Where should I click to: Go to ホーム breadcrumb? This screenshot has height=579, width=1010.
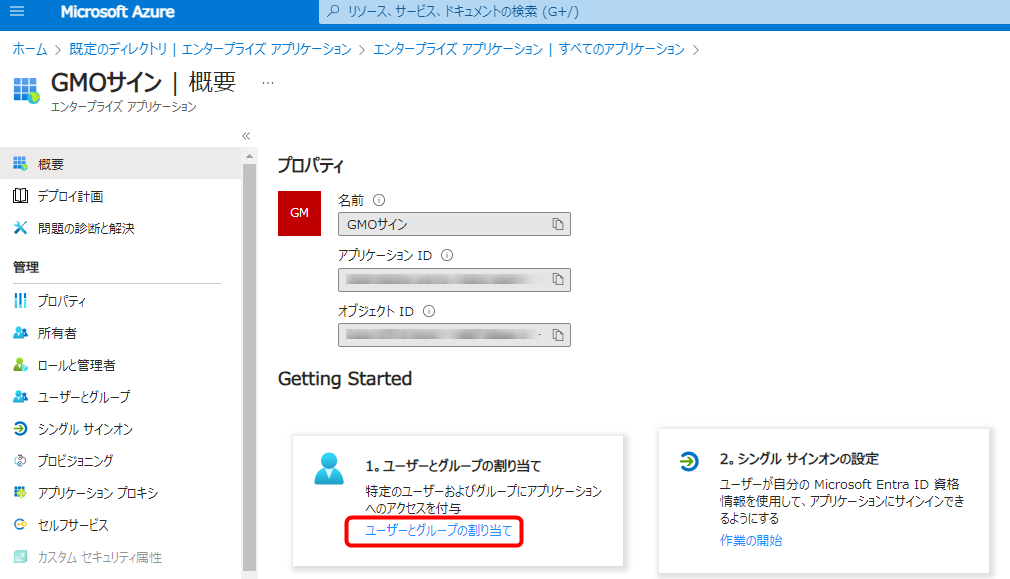(x=30, y=49)
